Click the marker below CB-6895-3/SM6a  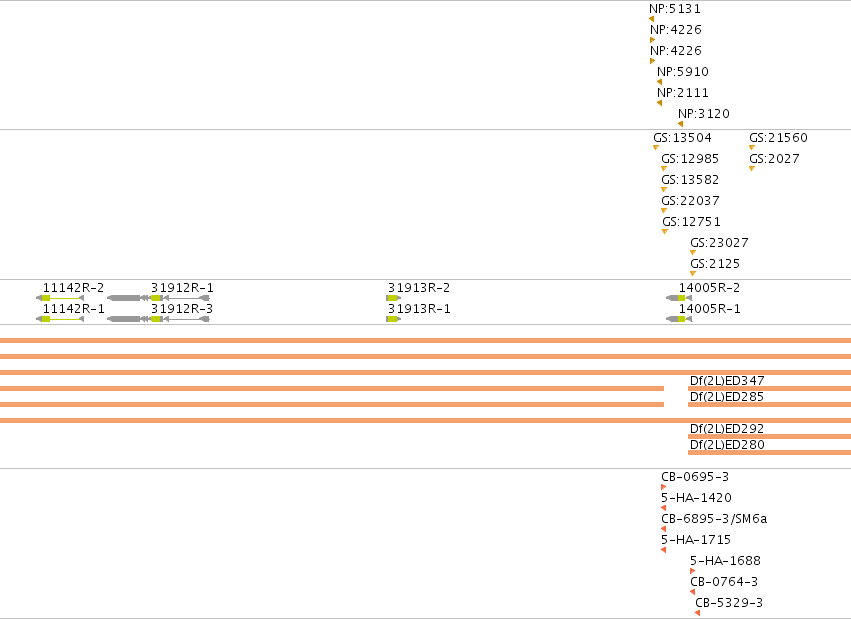663,529
